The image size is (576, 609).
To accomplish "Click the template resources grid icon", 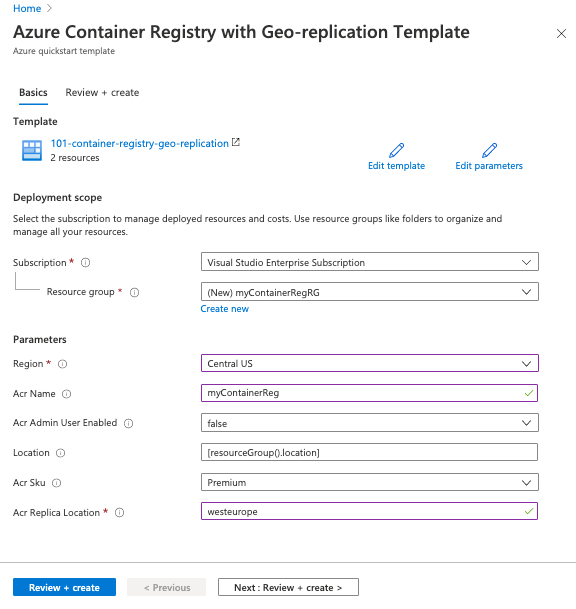I will point(32,150).
